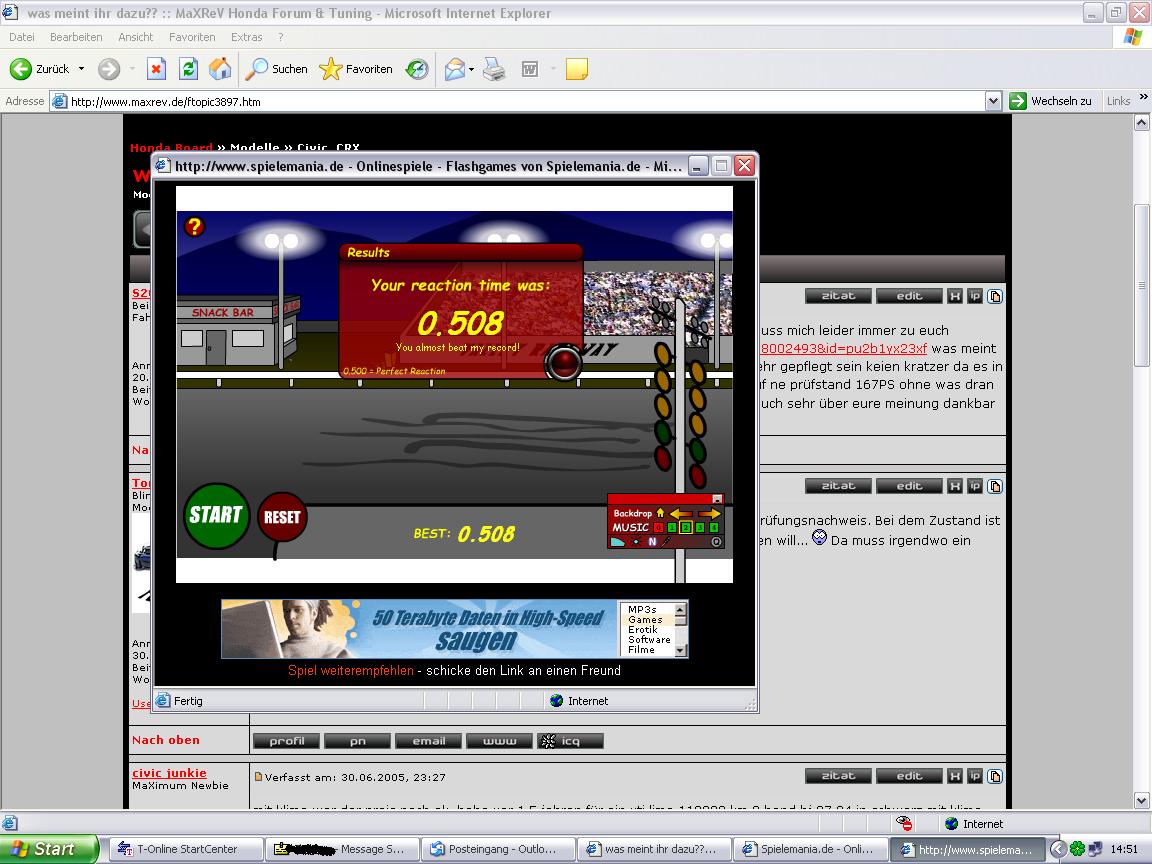The image size is (1152, 864).
Task: Open the Favoriten menu
Action: [x=192, y=37]
